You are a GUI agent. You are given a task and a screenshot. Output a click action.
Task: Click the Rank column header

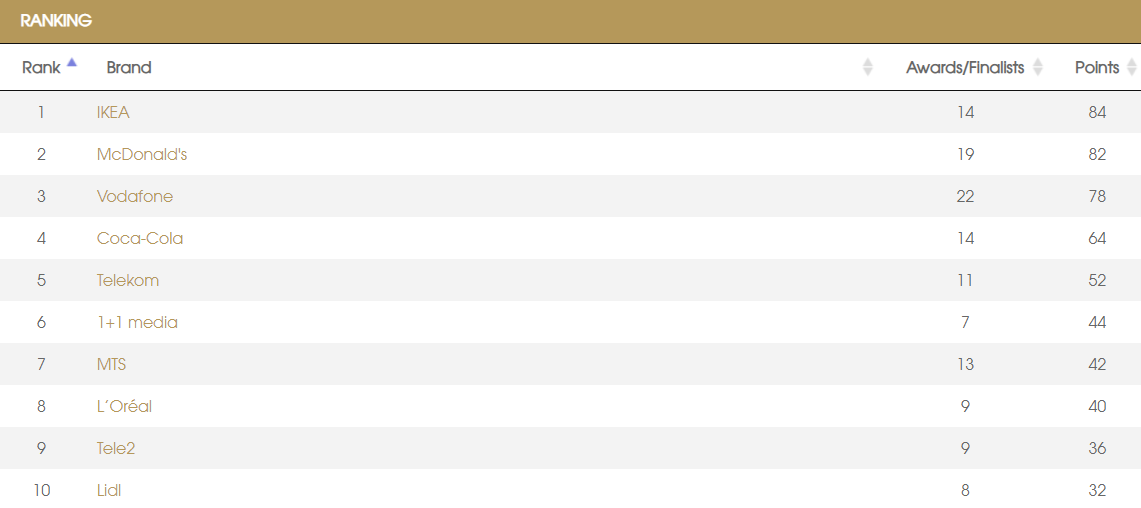41,67
